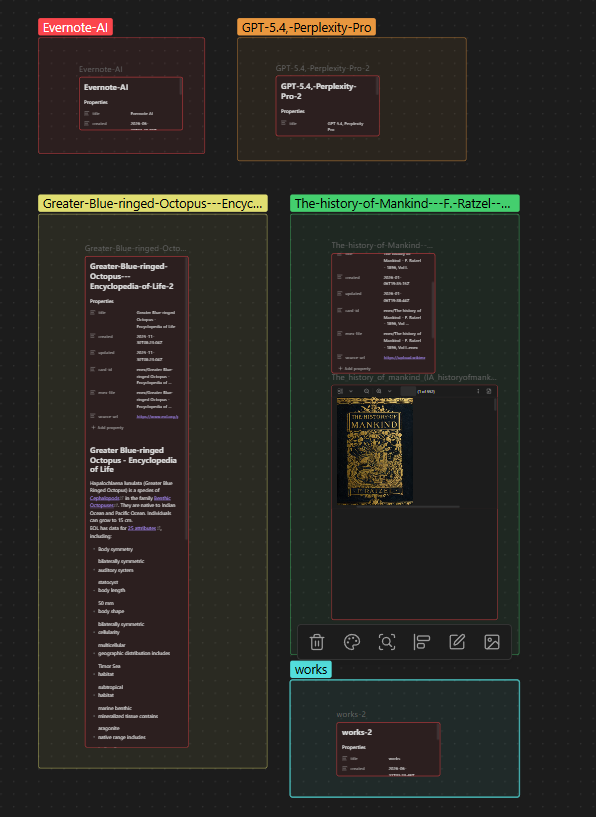
Task: Click 'Greater Blue-ringed Octopus - Encyclopedia of Life' heading
Action: (133, 460)
